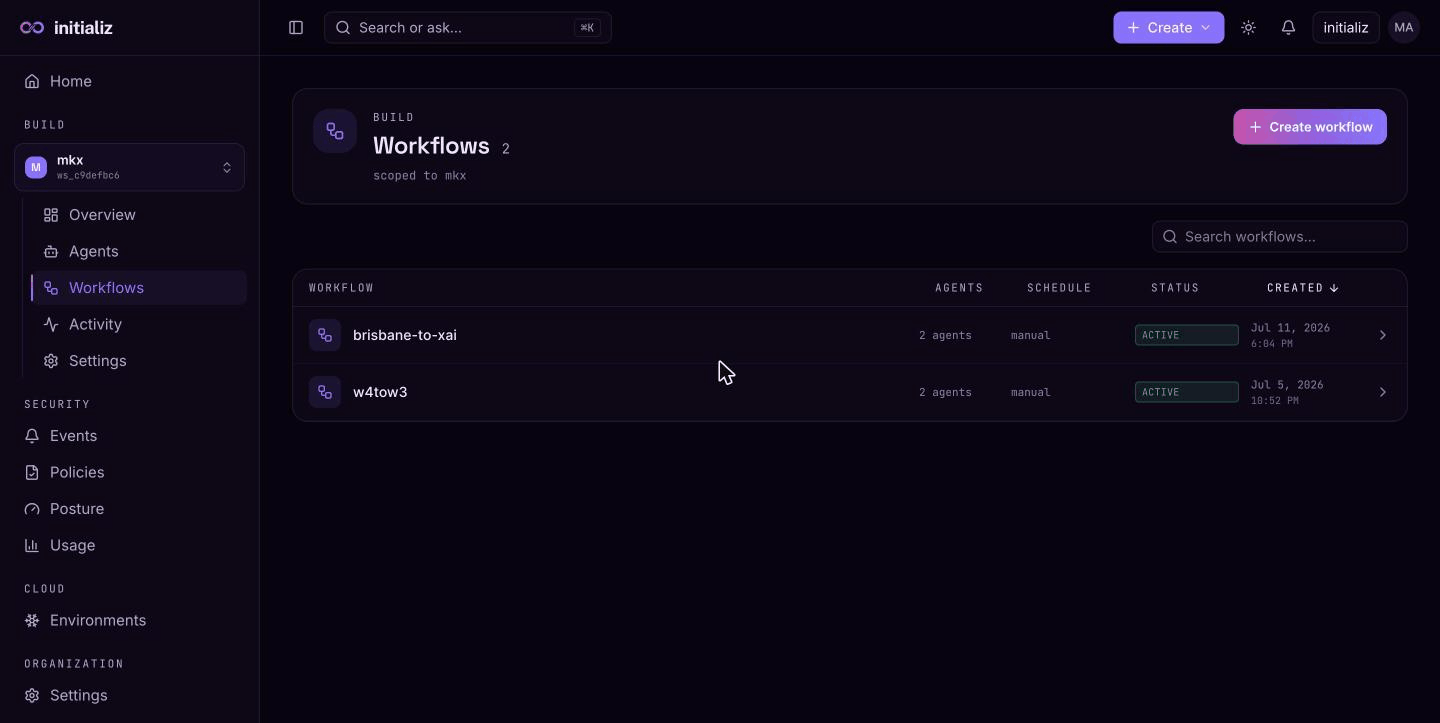Screen dimensions: 1440x723
Task: Click the Agents robot icon
Action: point(51,251)
